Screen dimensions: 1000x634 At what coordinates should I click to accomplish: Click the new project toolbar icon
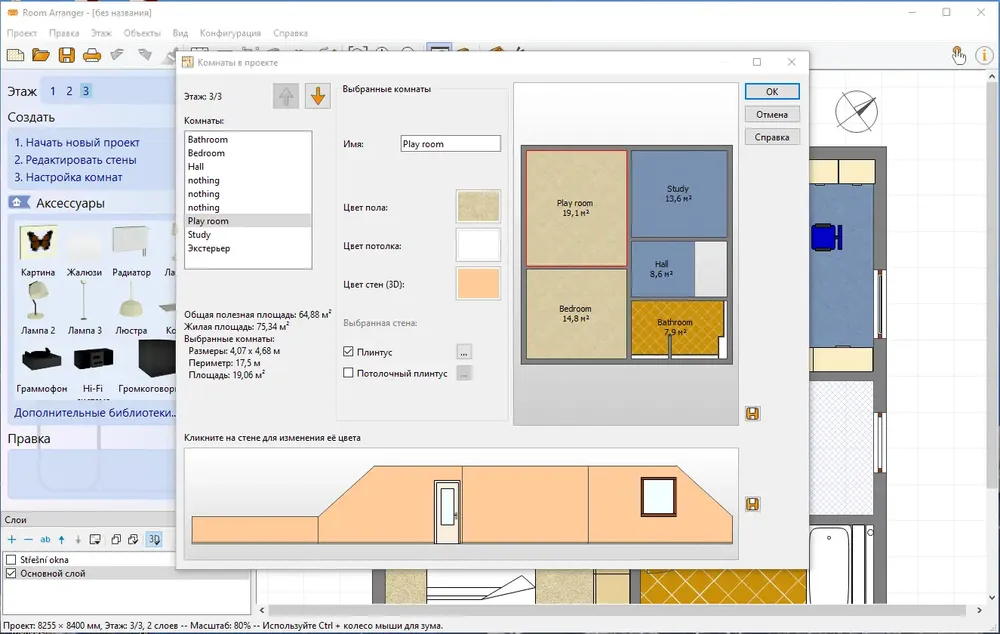(x=15, y=55)
